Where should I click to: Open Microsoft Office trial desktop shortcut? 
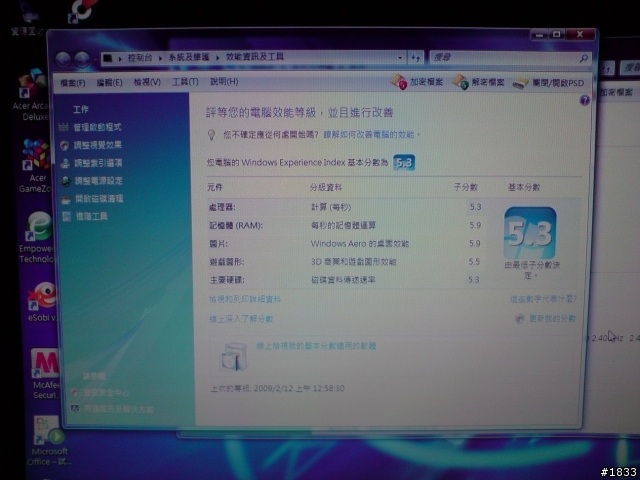[x=48, y=442]
